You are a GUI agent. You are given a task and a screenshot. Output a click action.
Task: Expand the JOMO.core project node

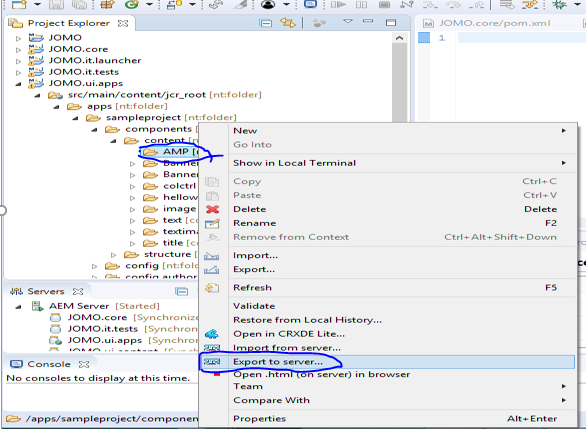pos(18,49)
